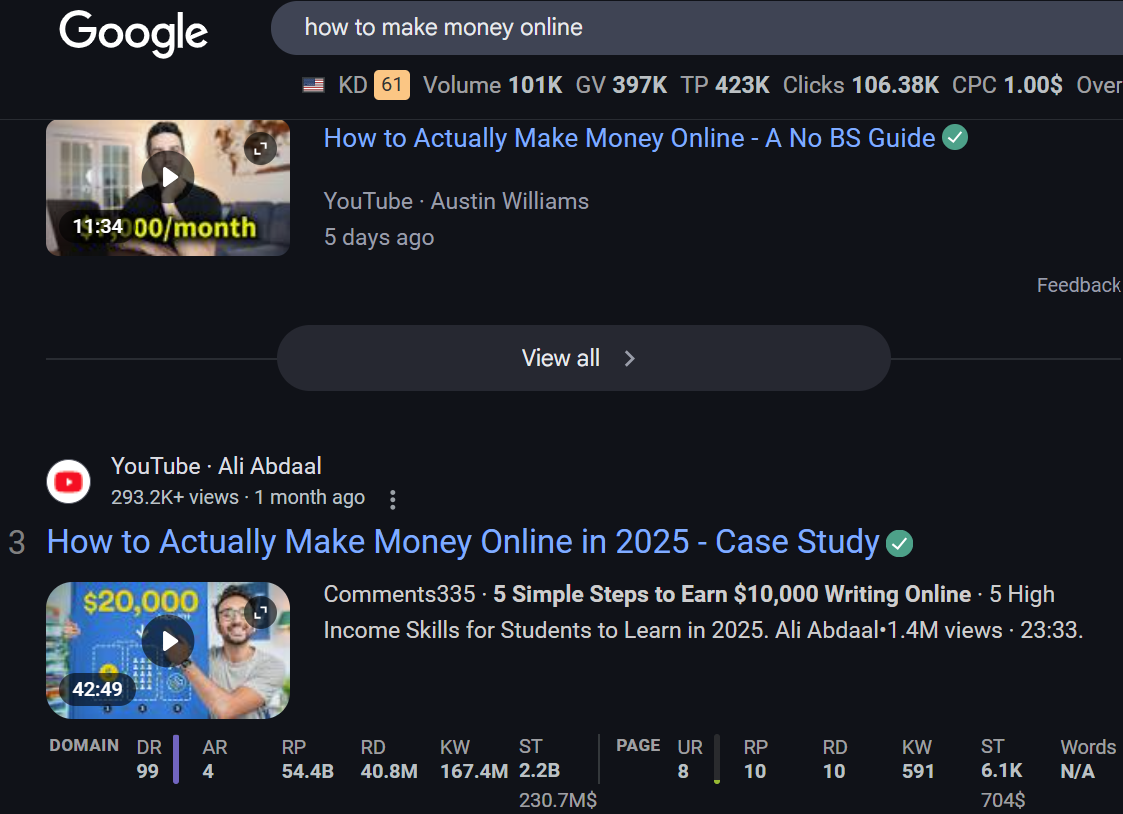Click '293.2K+ views · 1 month ago' text
This screenshot has width=1123, height=814.
pyautogui.click(x=238, y=497)
